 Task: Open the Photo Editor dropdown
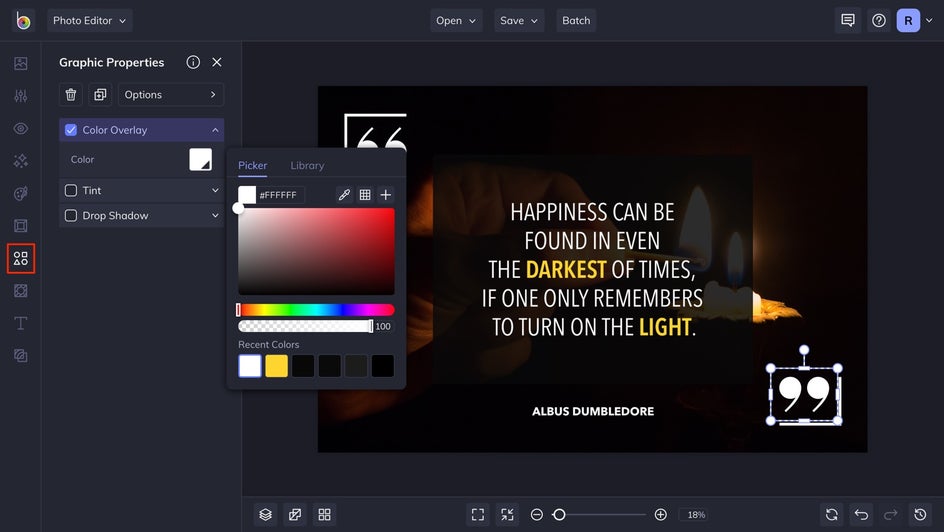90,20
